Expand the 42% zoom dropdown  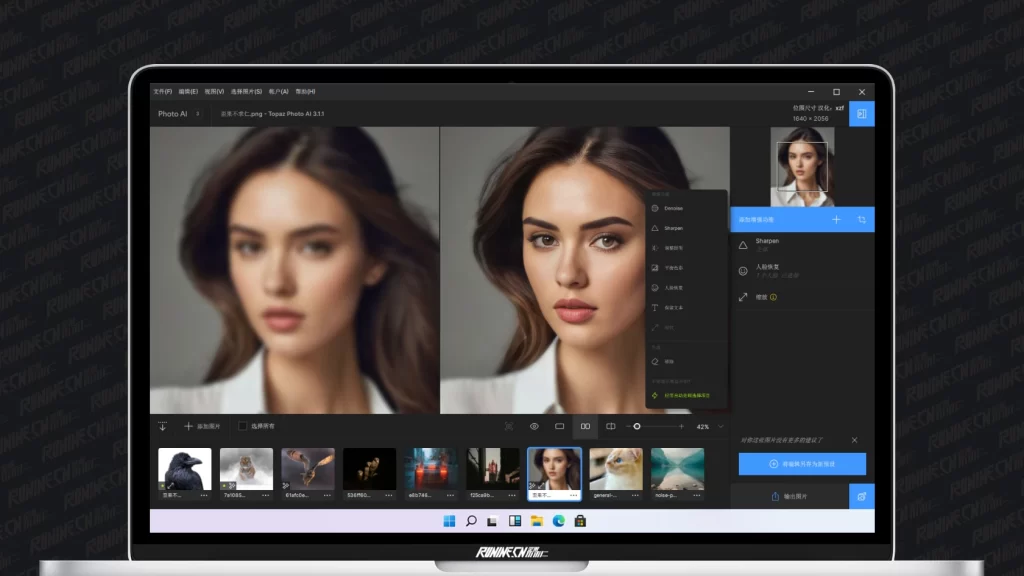coord(720,426)
